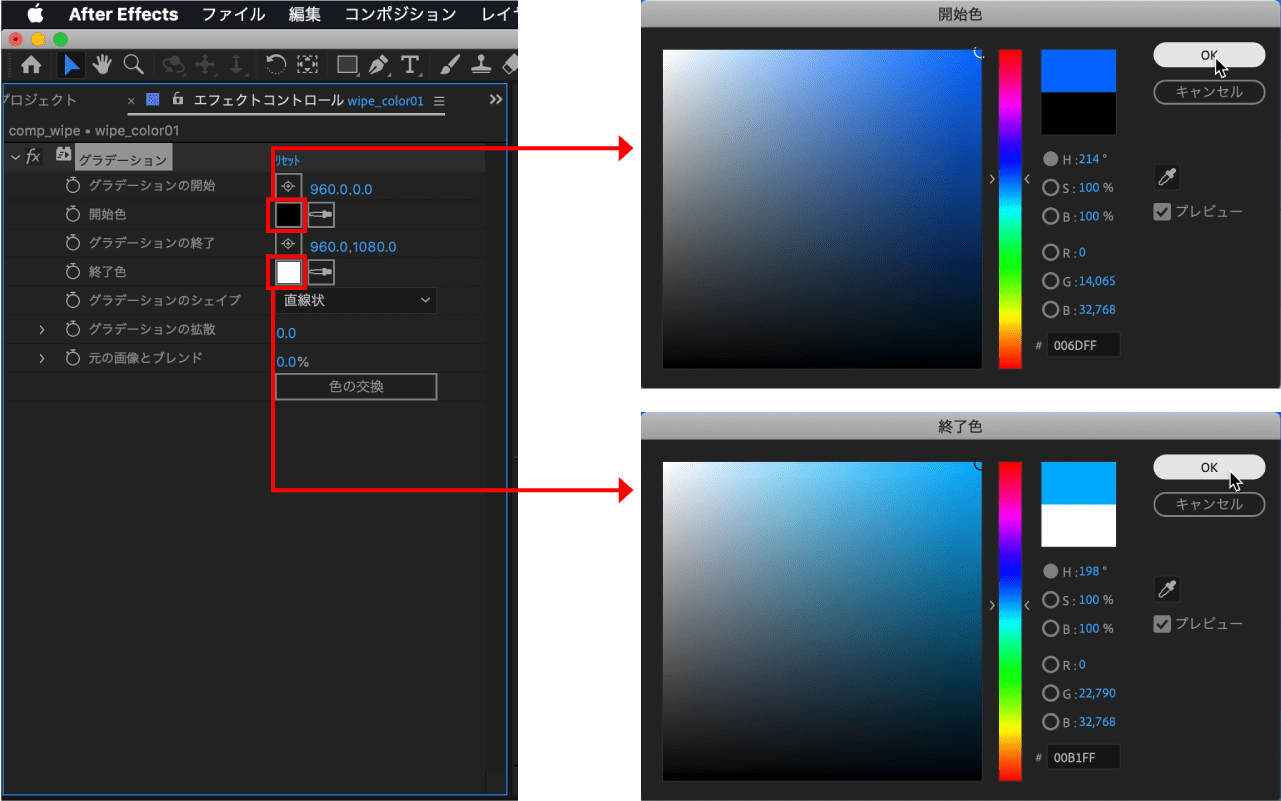Select the H radio button in 終了色 dialog

[1050, 571]
